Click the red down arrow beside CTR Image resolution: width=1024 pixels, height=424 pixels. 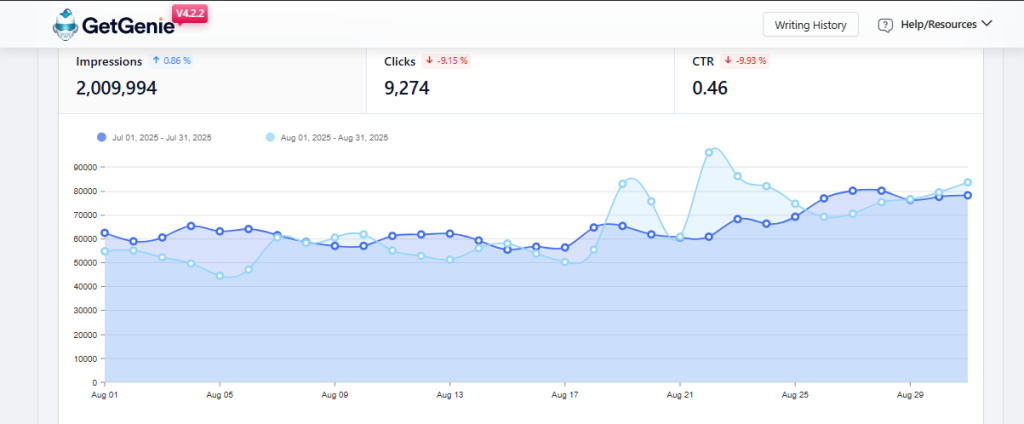[x=727, y=61]
